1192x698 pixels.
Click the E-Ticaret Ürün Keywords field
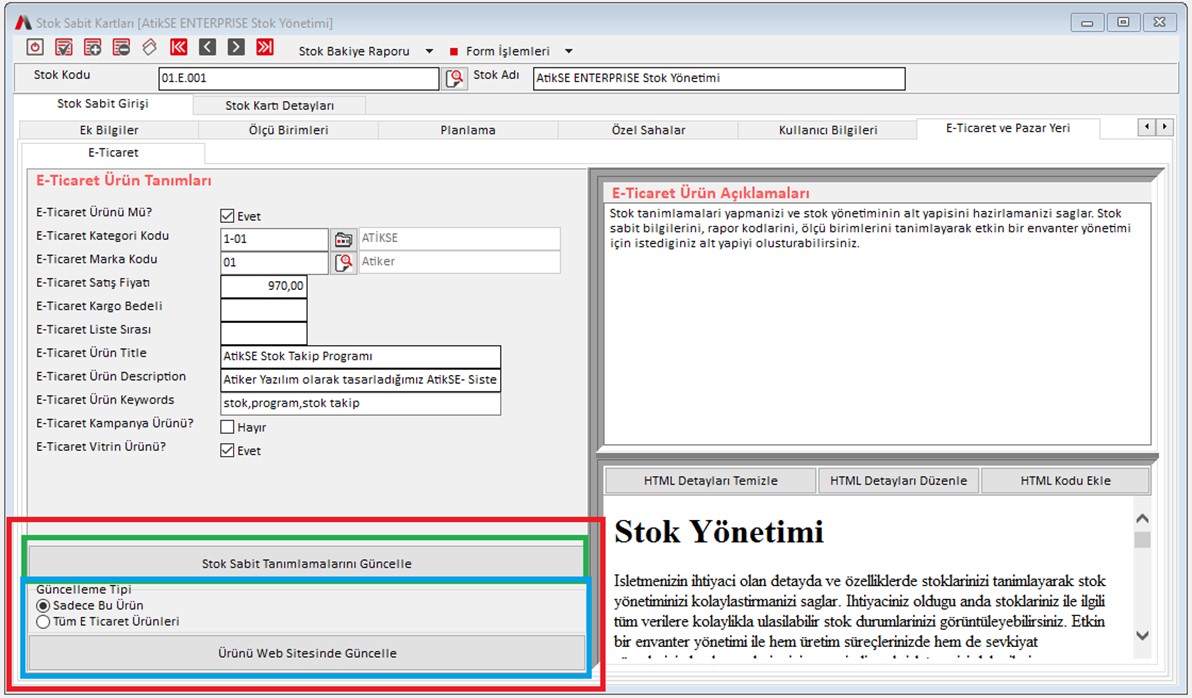coord(360,404)
